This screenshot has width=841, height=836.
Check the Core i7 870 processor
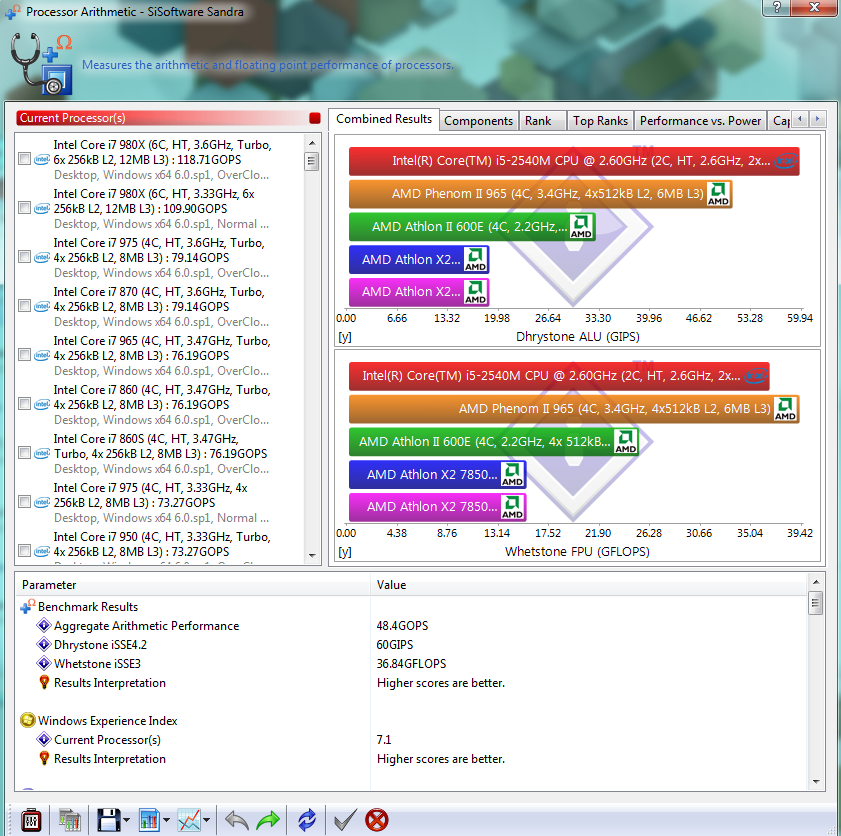(24, 306)
